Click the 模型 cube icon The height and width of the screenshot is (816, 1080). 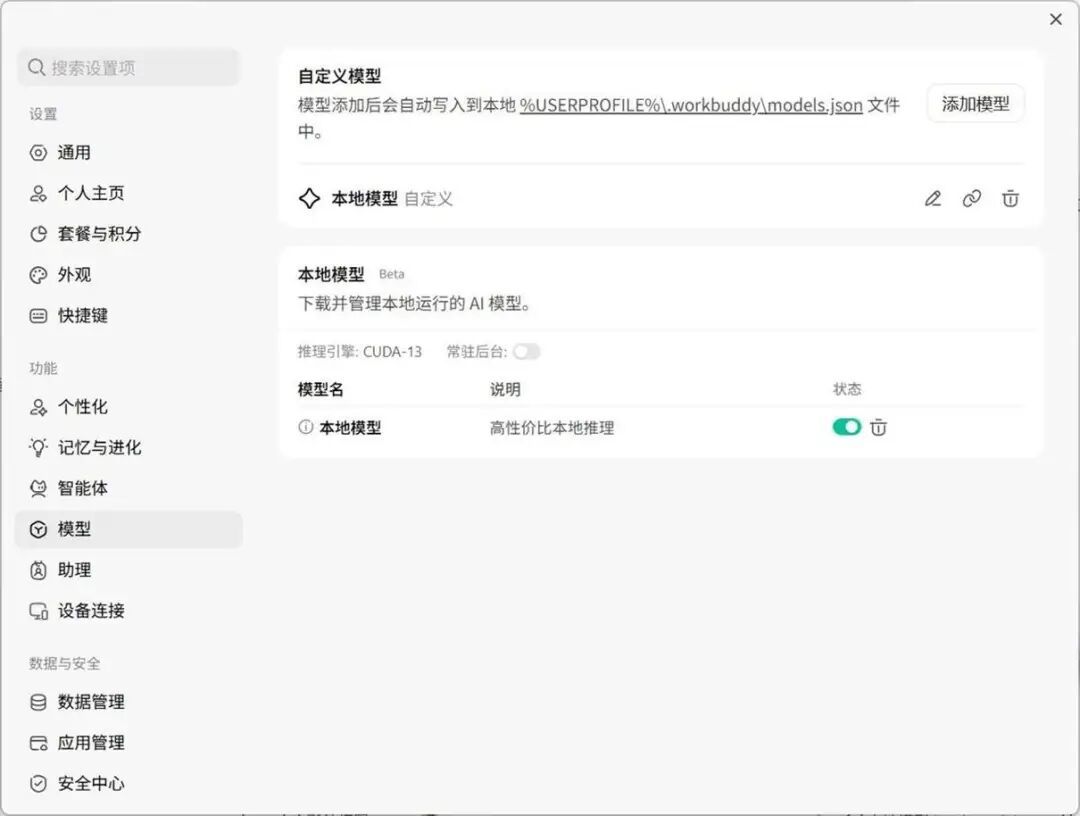(x=38, y=530)
